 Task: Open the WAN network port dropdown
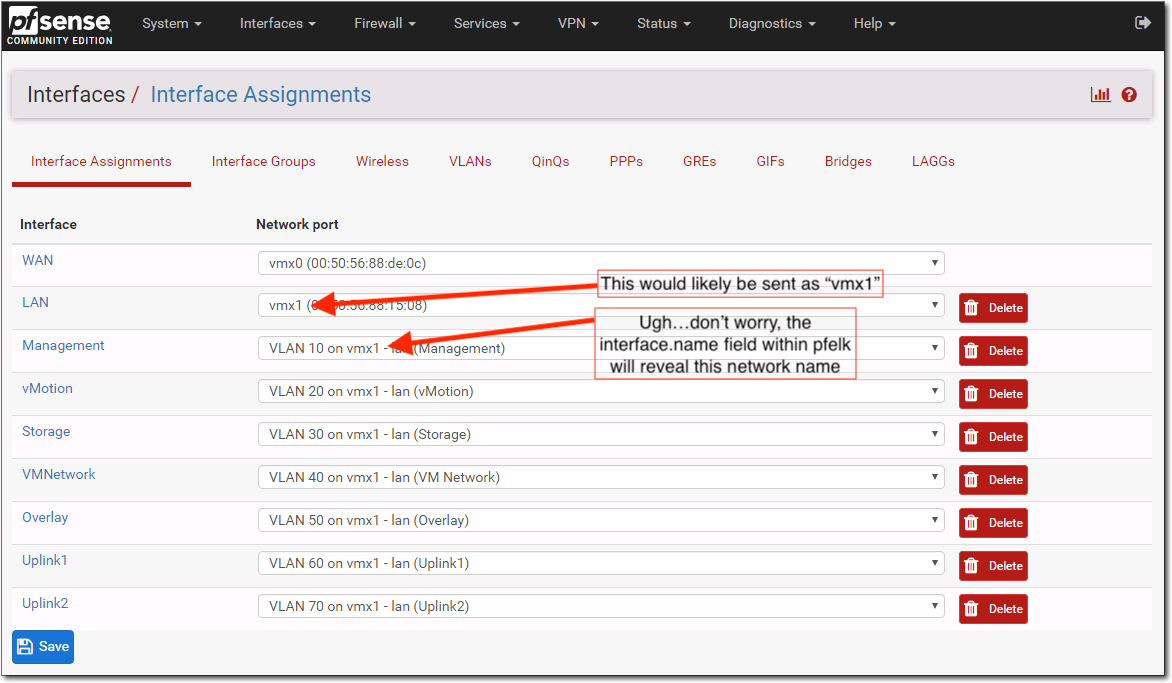pos(933,262)
